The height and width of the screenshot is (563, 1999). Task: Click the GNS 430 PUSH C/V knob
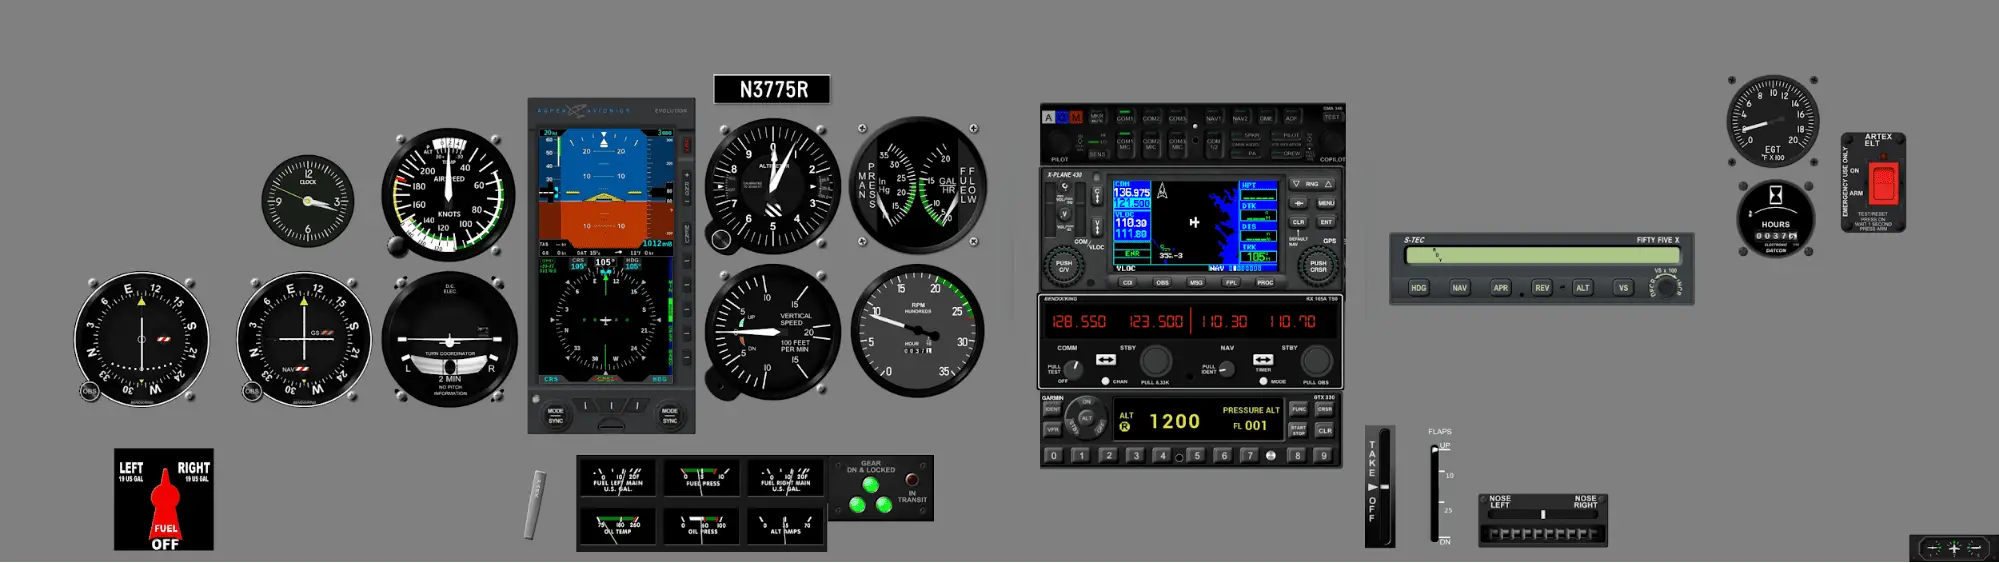click(x=1064, y=266)
